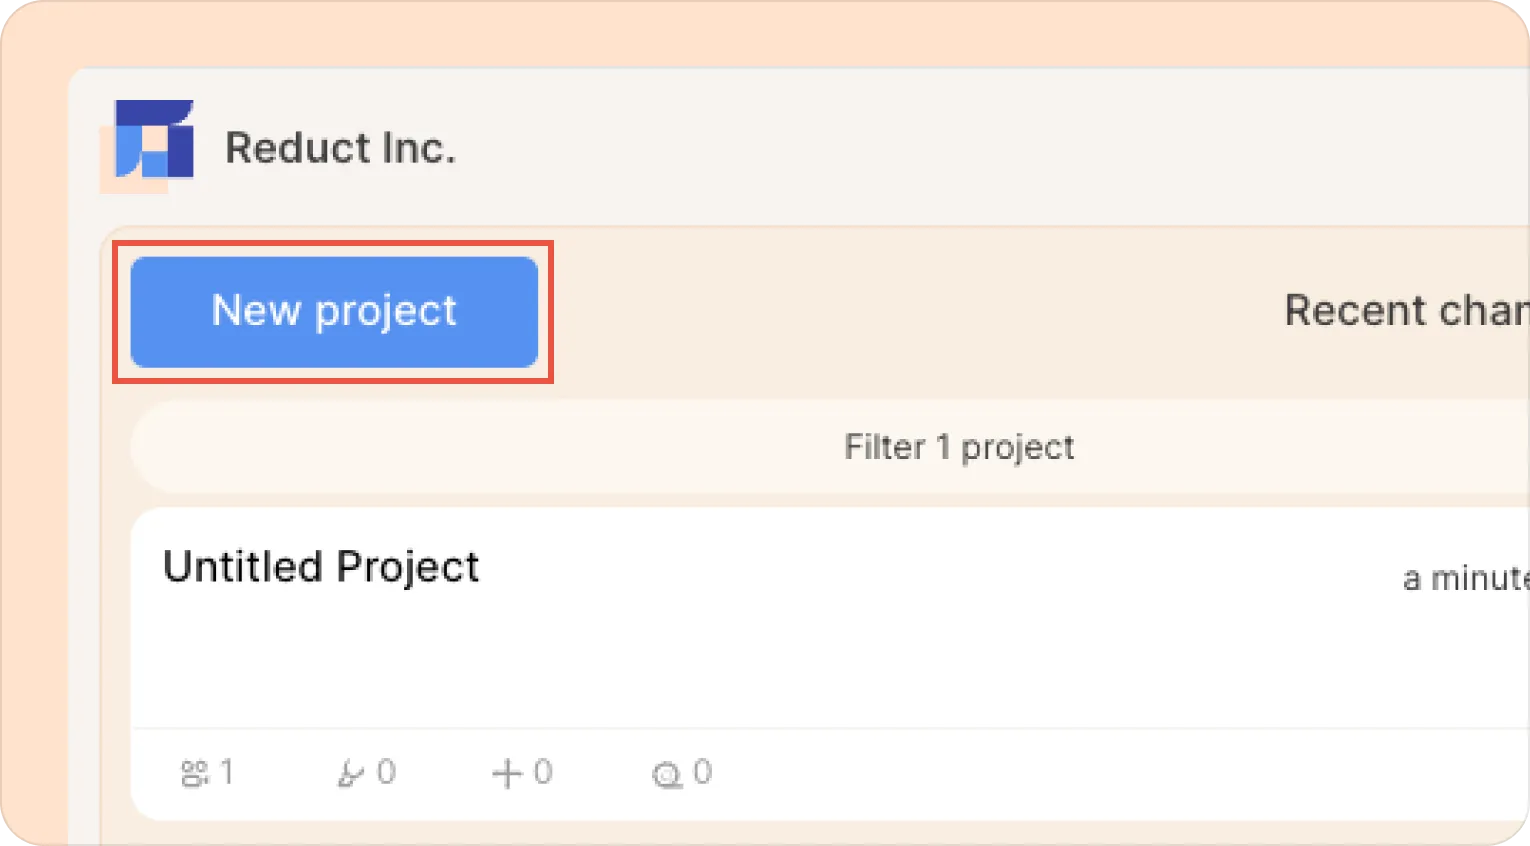The width and height of the screenshot is (1530, 846).
Task: Click the spiral reel icon in card footer
Action: pos(666,774)
